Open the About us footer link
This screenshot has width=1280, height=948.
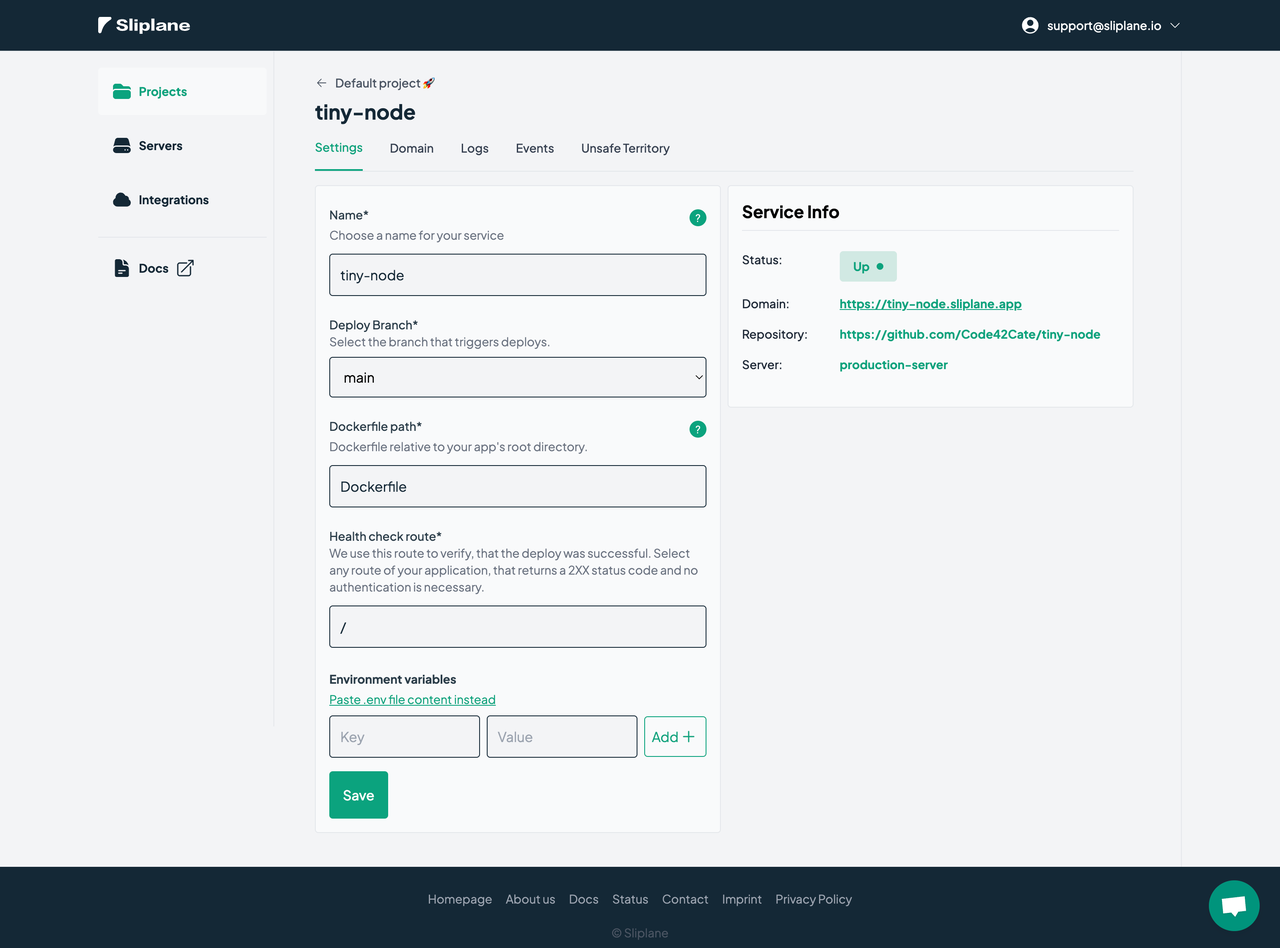pyautogui.click(x=530, y=899)
